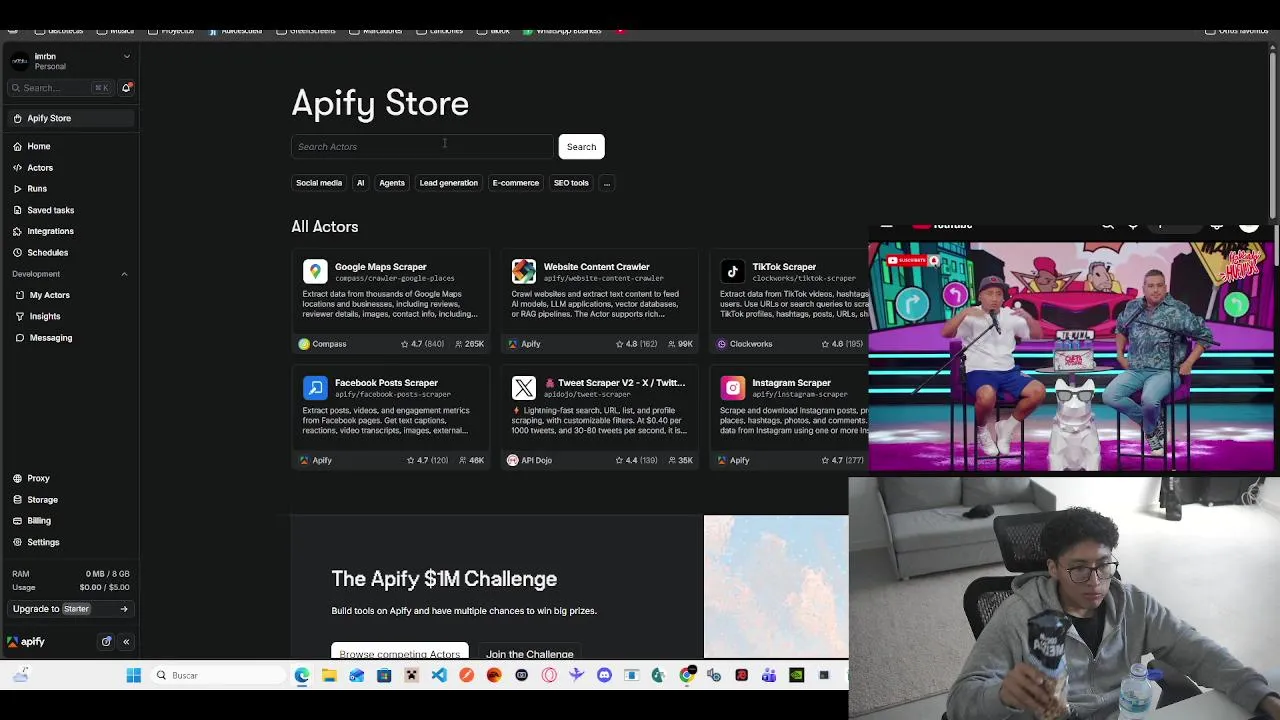Click the Facebook Posts Scraper icon
1280x720 pixels.
point(315,387)
